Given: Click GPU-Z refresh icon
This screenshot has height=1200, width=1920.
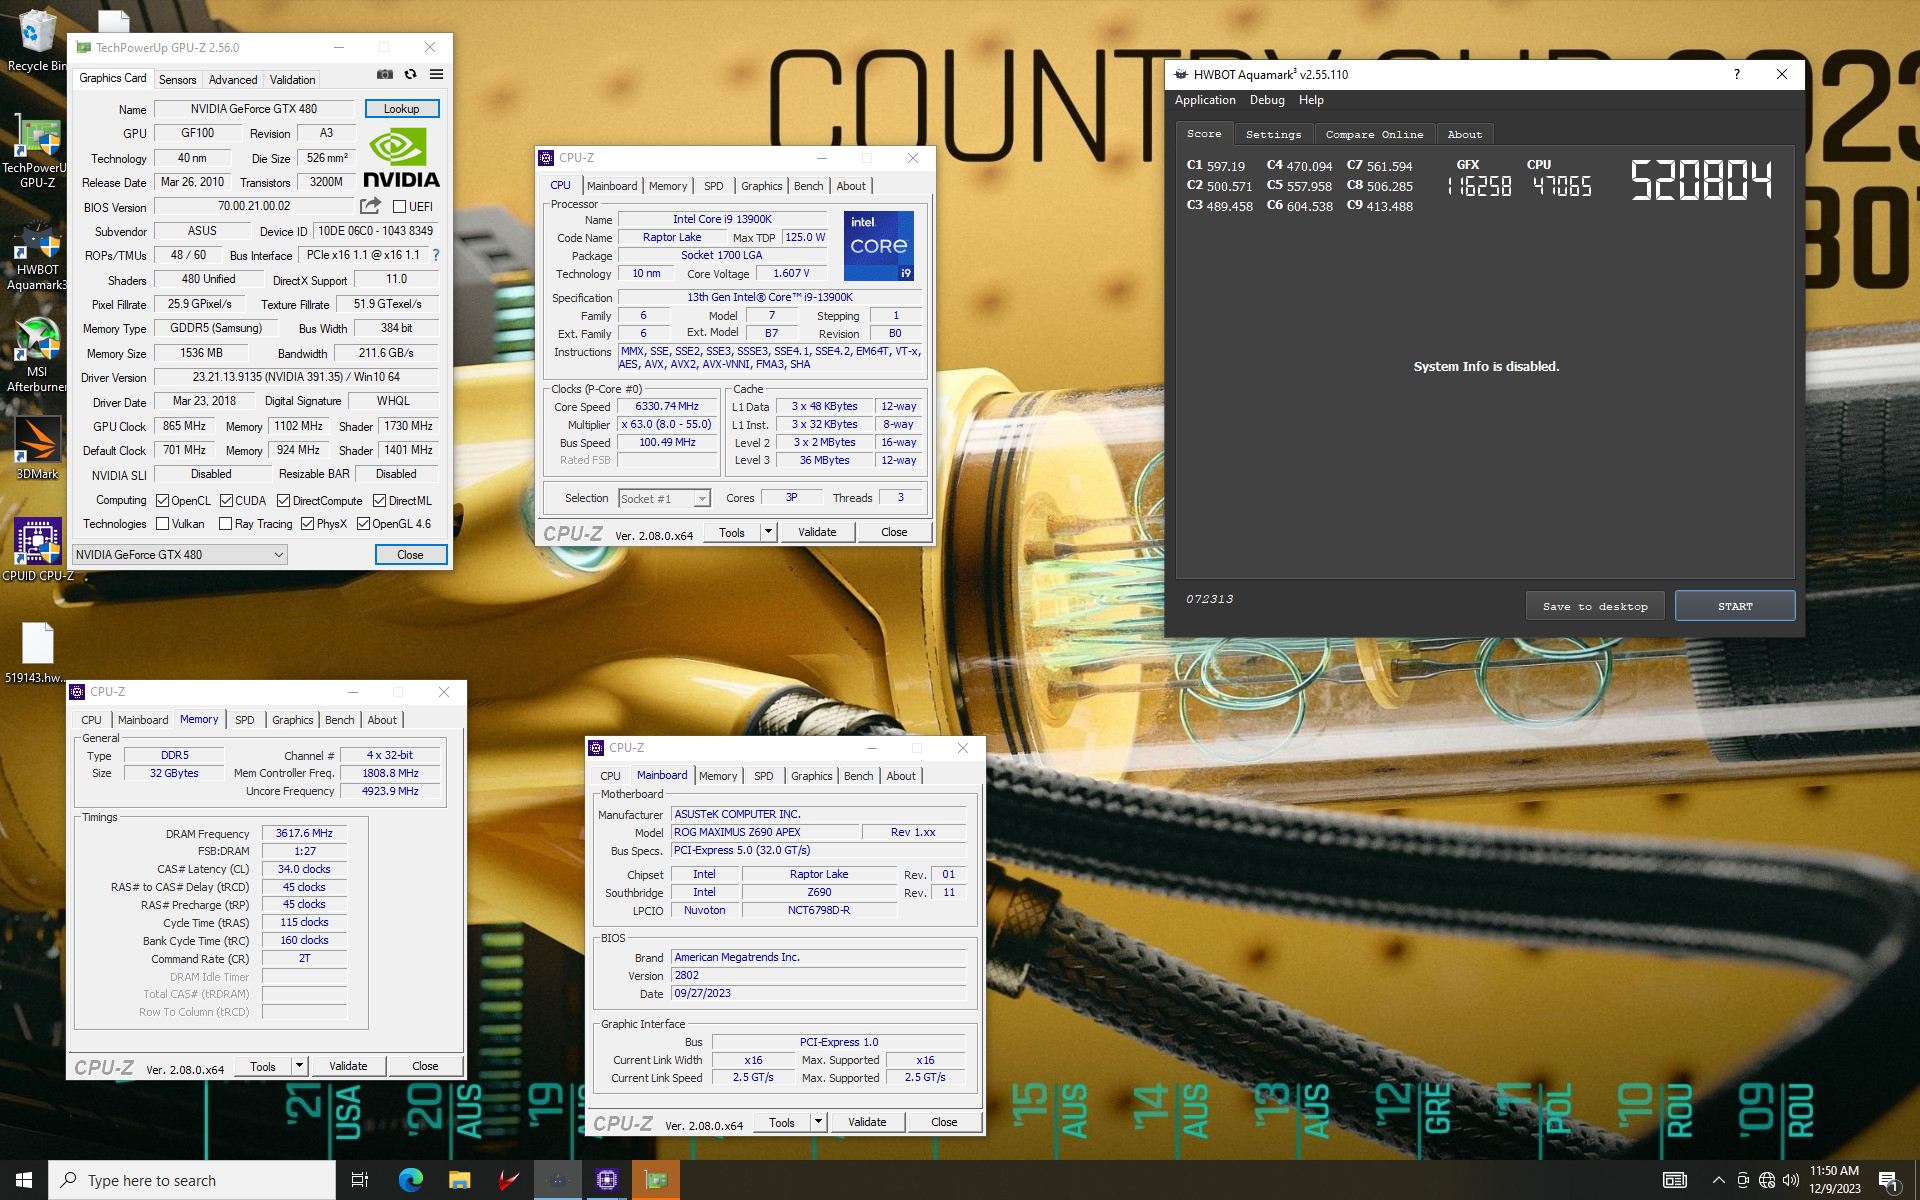Looking at the screenshot, I should 410,74.
